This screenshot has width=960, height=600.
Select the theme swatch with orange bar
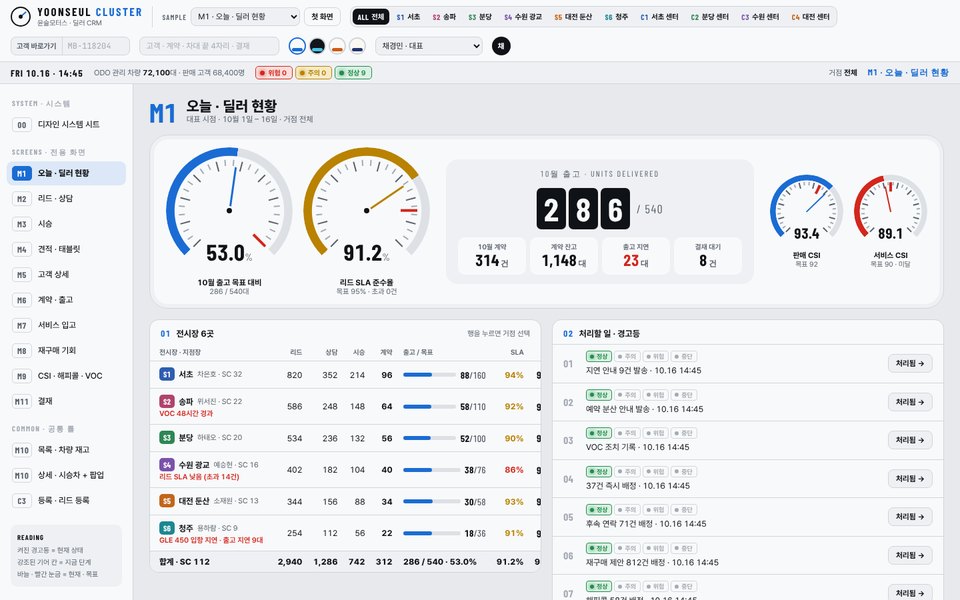337,46
